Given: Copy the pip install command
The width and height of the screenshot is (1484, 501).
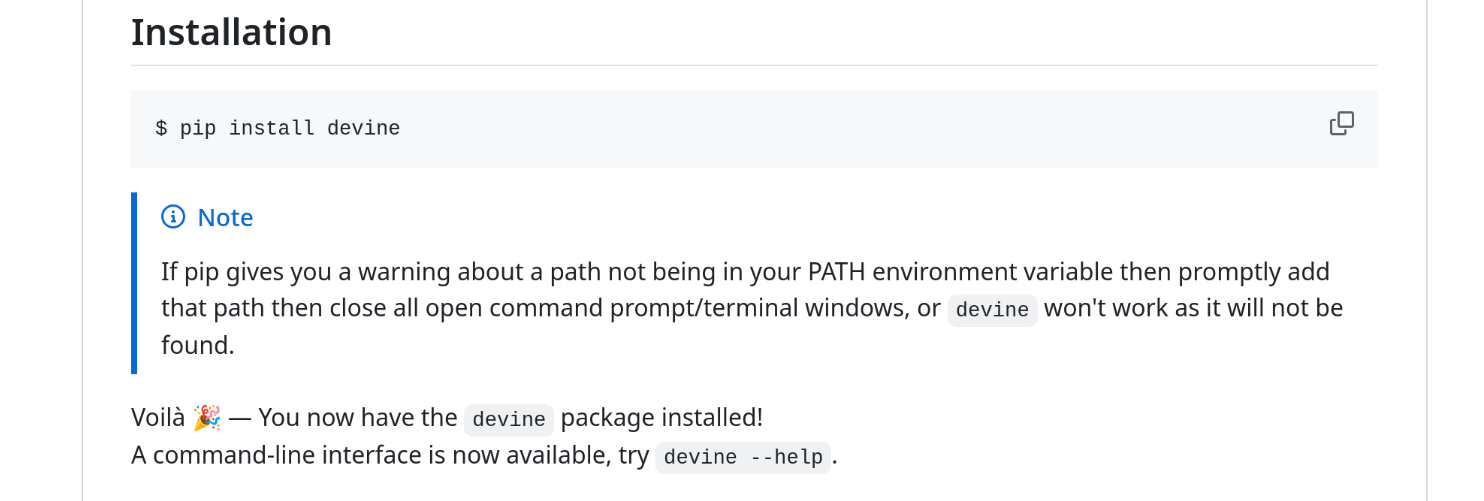Looking at the screenshot, I should coord(1341,124).
